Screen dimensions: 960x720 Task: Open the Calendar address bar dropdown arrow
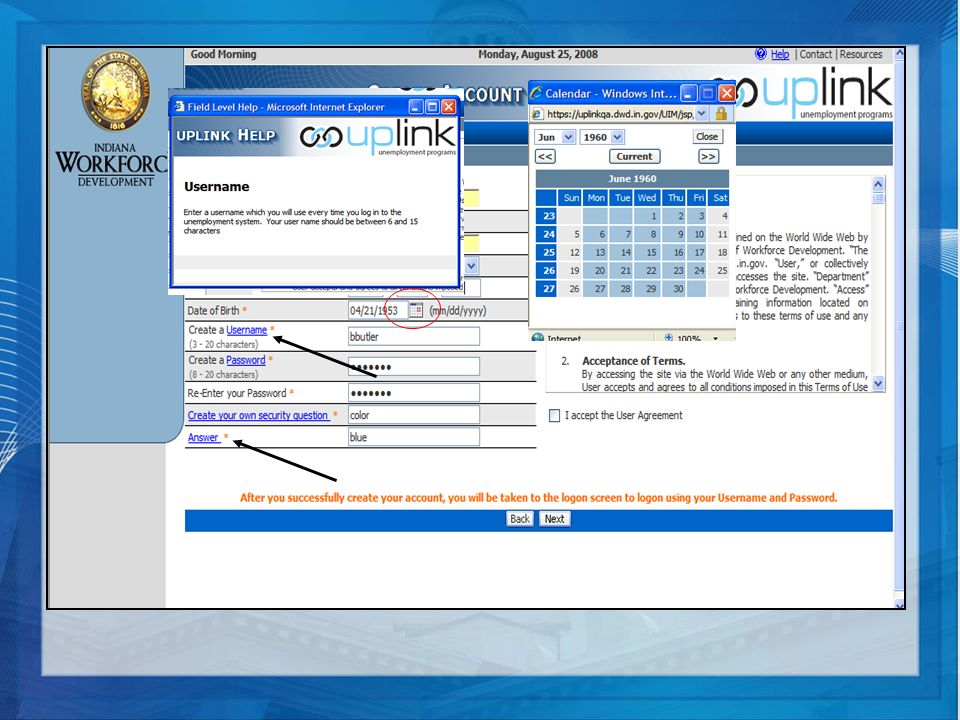coord(702,113)
